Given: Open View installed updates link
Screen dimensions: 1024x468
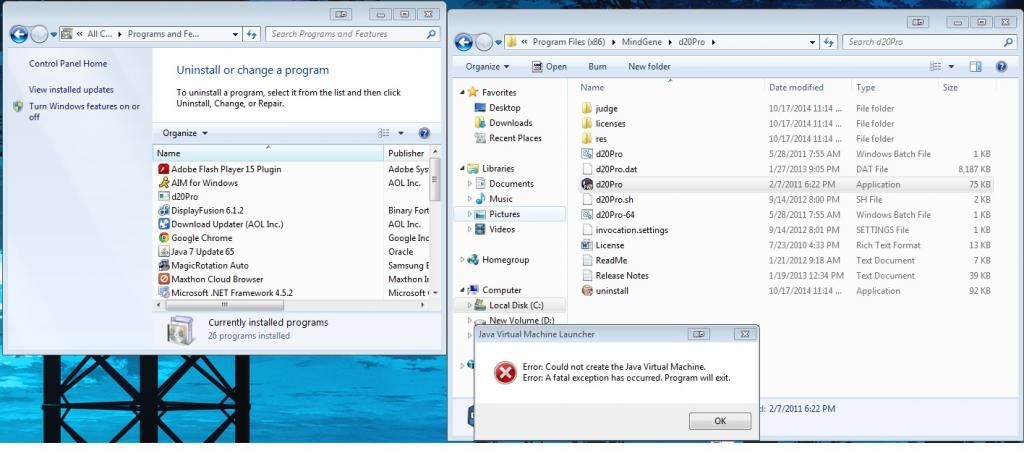Looking at the screenshot, I should [x=71, y=89].
